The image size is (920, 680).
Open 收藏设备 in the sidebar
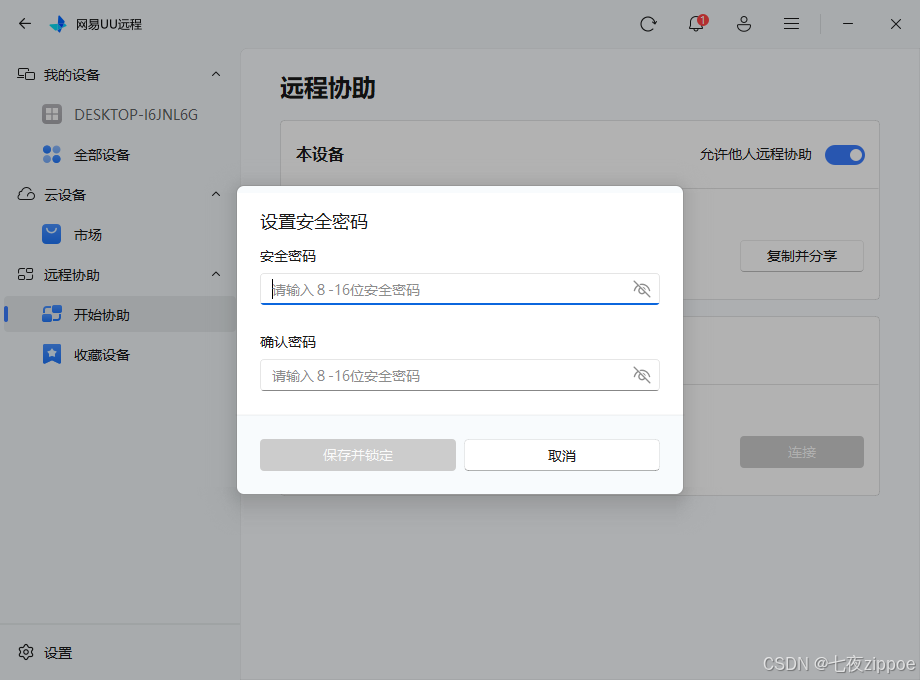(120, 354)
